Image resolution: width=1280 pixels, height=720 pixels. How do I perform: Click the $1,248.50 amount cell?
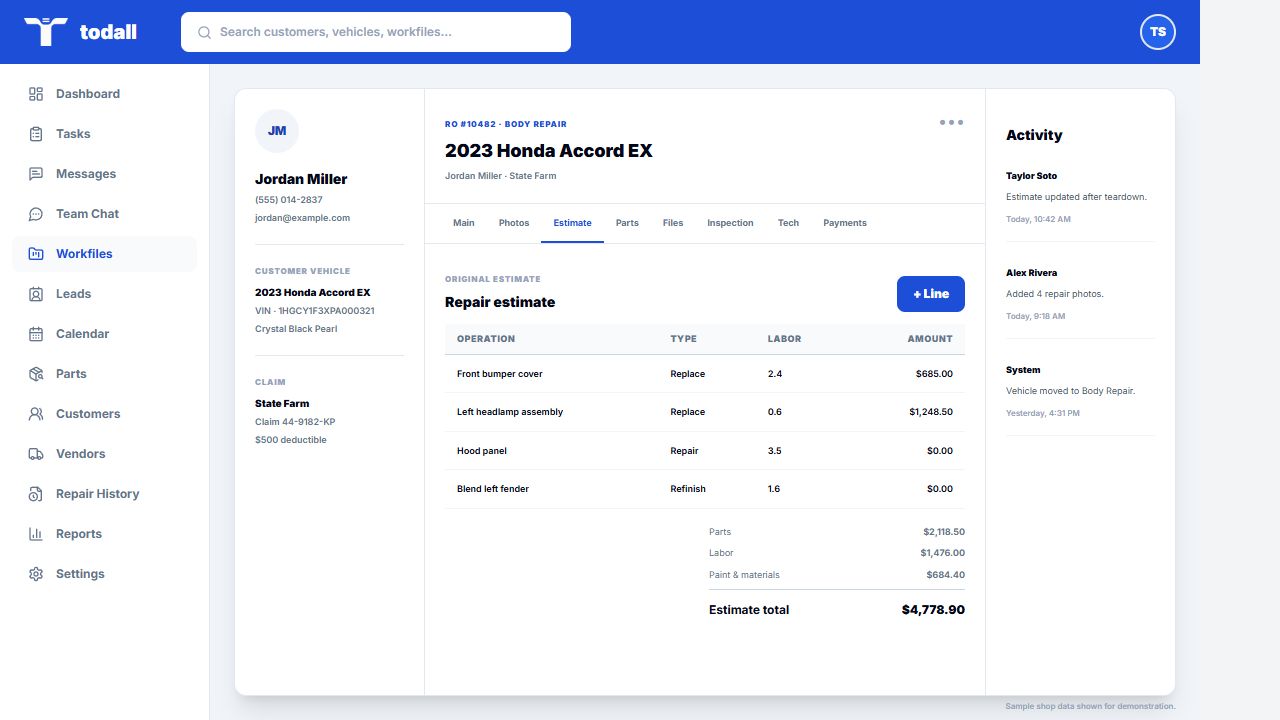pyautogui.click(x=931, y=412)
